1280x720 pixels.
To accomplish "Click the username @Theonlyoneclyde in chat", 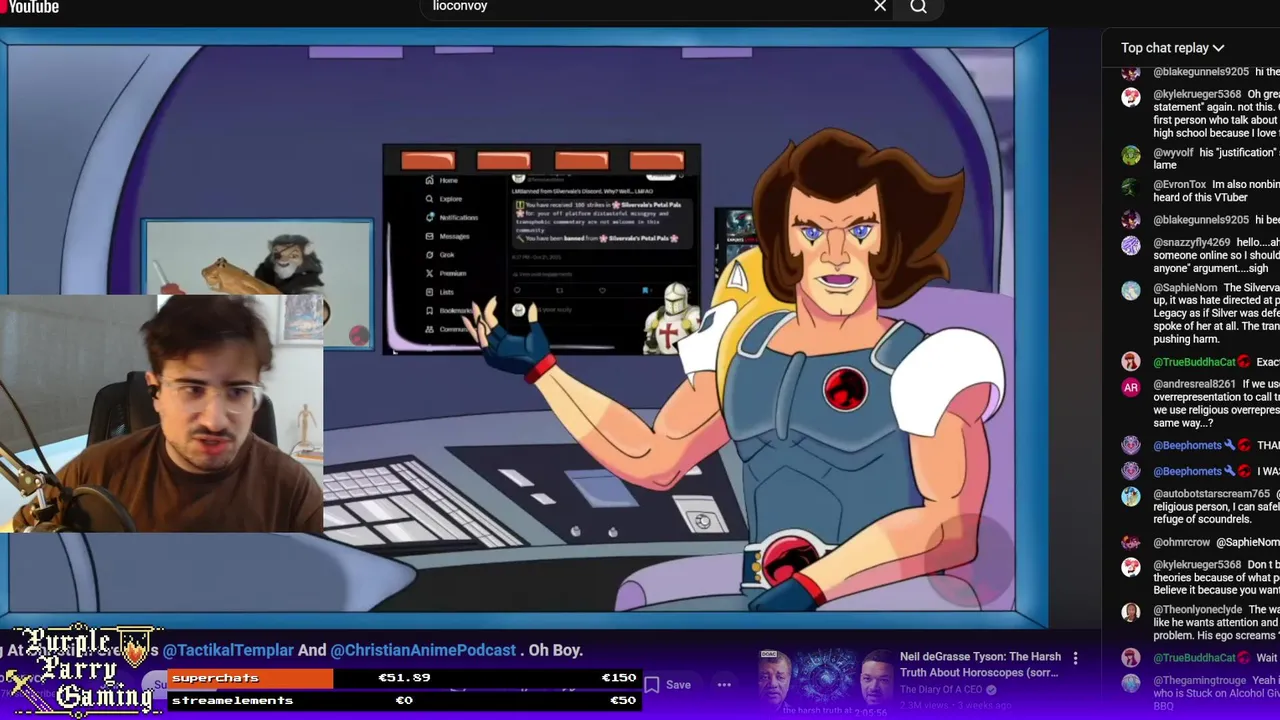I will pyautogui.click(x=1198, y=610).
